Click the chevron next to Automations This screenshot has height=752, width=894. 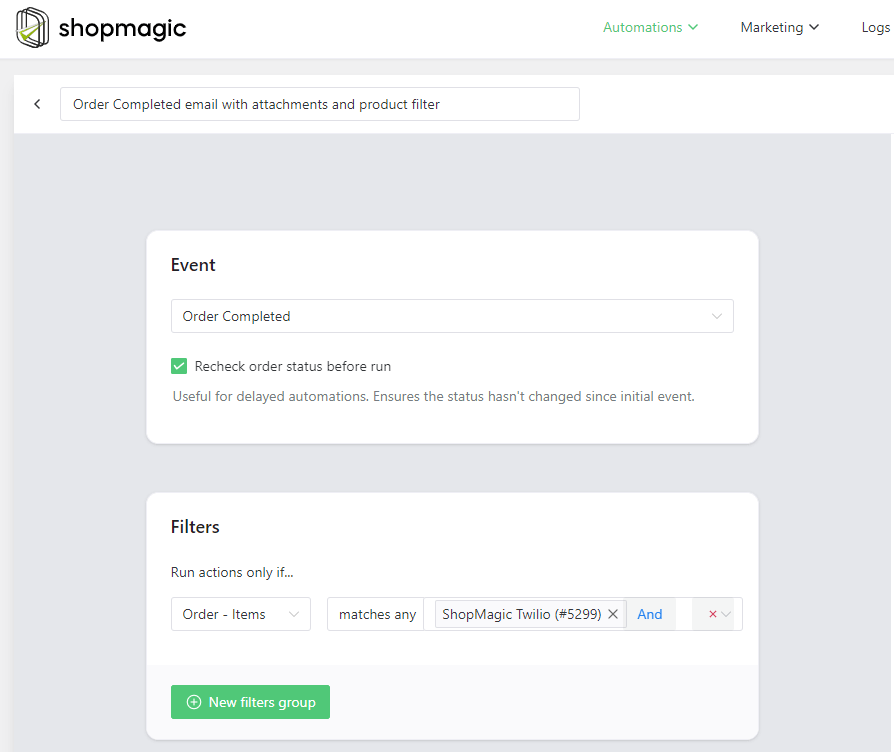tap(693, 27)
